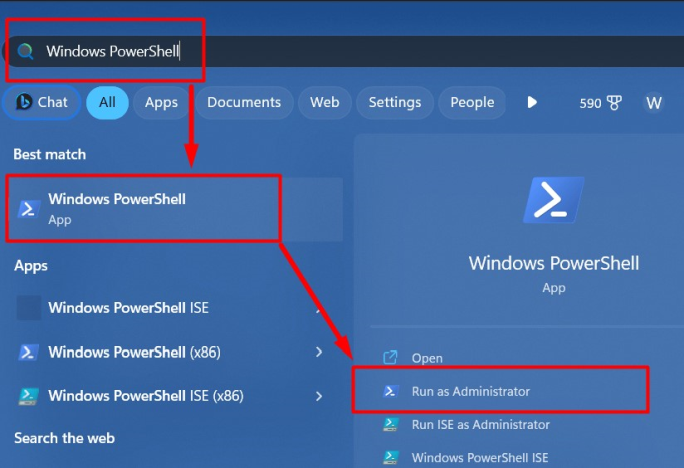Open the rewards trophy icon showing 590

pyautogui.click(x=615, y=103)
